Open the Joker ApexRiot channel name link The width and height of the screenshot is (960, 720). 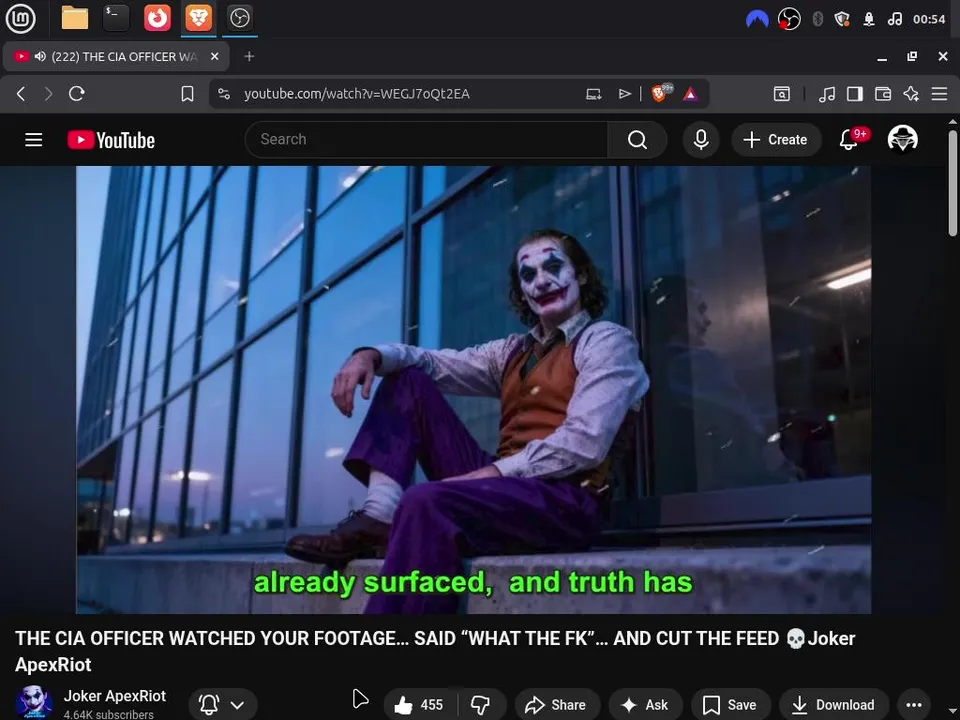114,696
